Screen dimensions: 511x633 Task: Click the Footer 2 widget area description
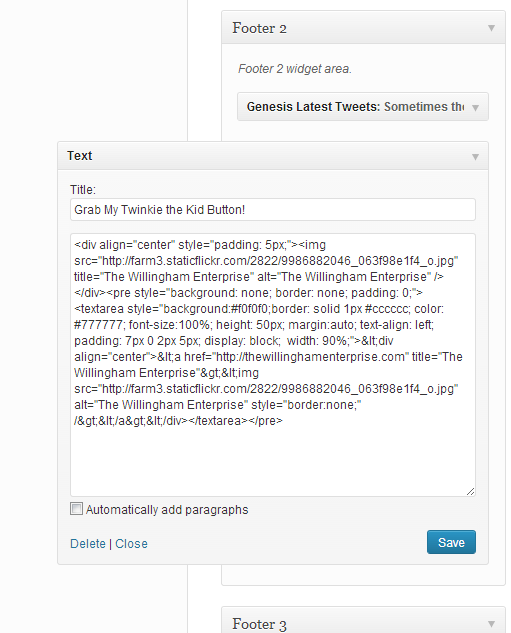coord(295,69)
